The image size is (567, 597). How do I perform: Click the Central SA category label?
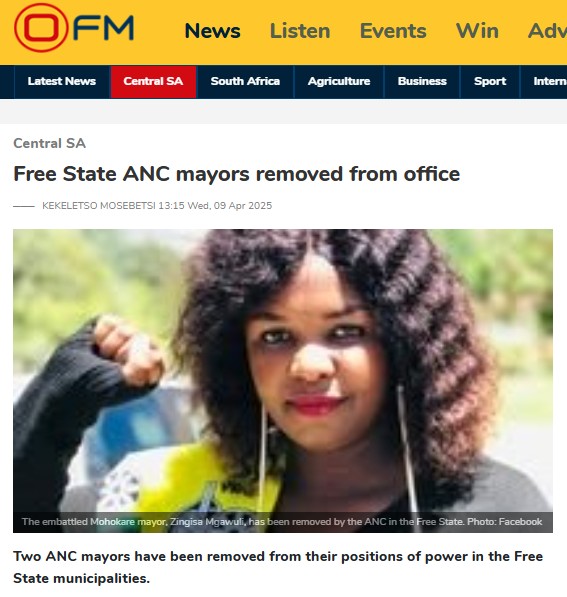tap(50, 143)
